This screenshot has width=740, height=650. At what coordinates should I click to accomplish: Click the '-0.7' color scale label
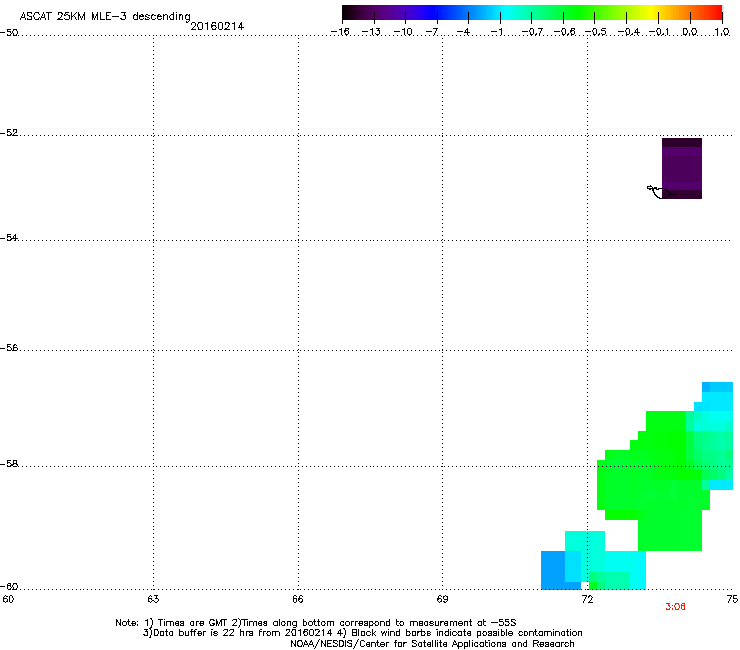[x=532, y=32]
